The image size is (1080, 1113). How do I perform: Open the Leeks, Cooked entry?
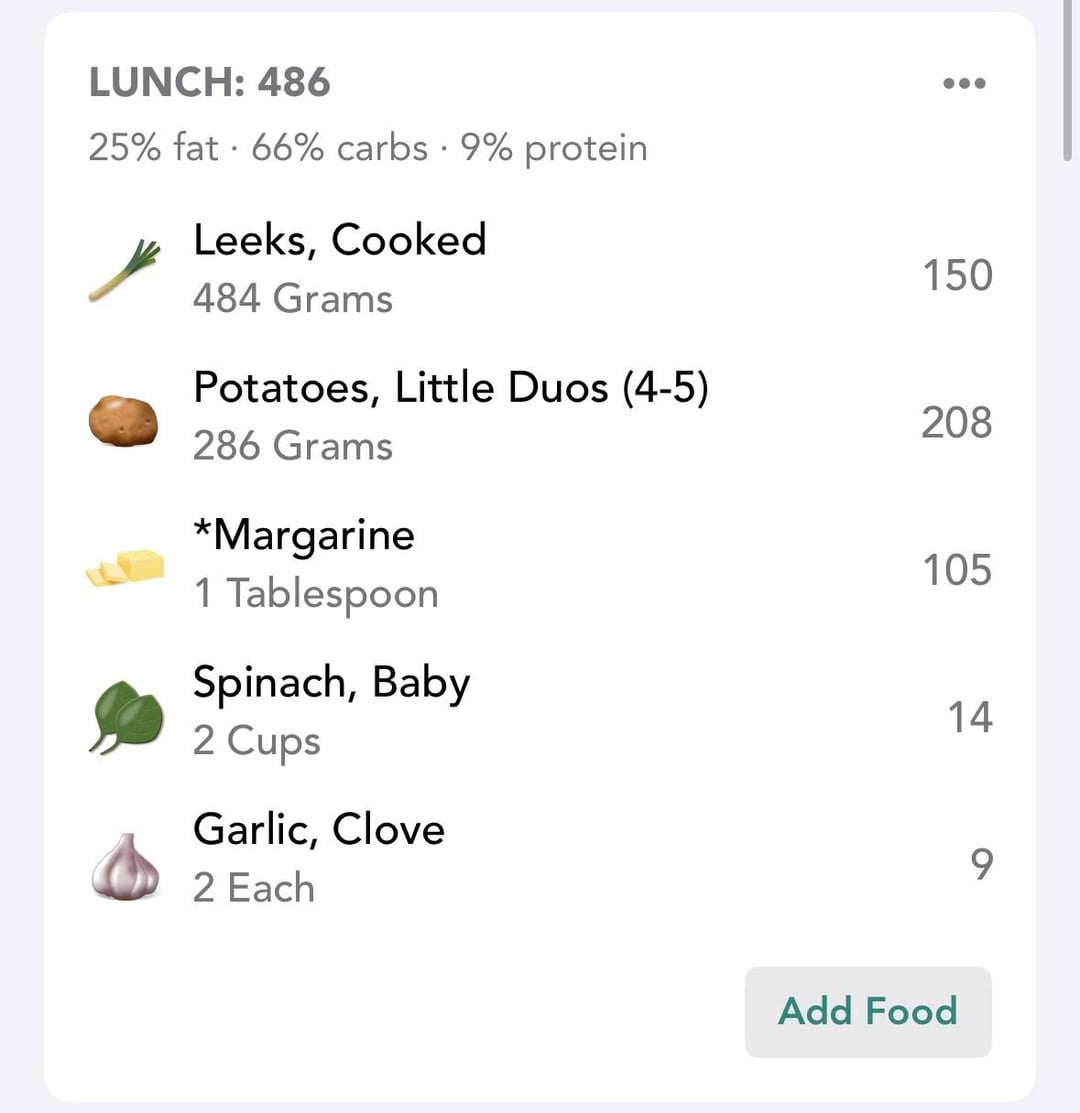pos(340,240)
